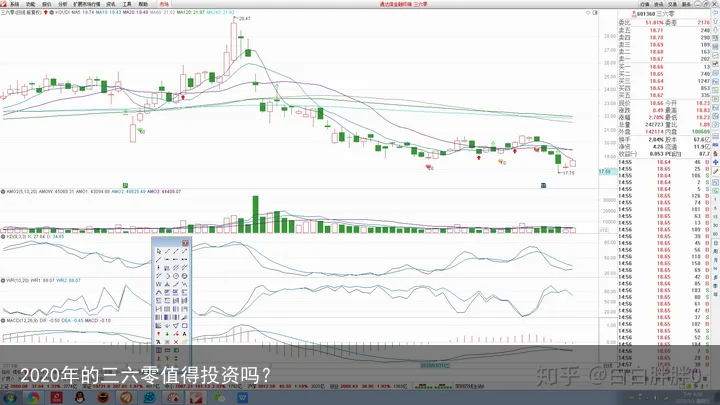720x405 pixels.
Task: Click the 买一 order book row
Action: point(664,67)
